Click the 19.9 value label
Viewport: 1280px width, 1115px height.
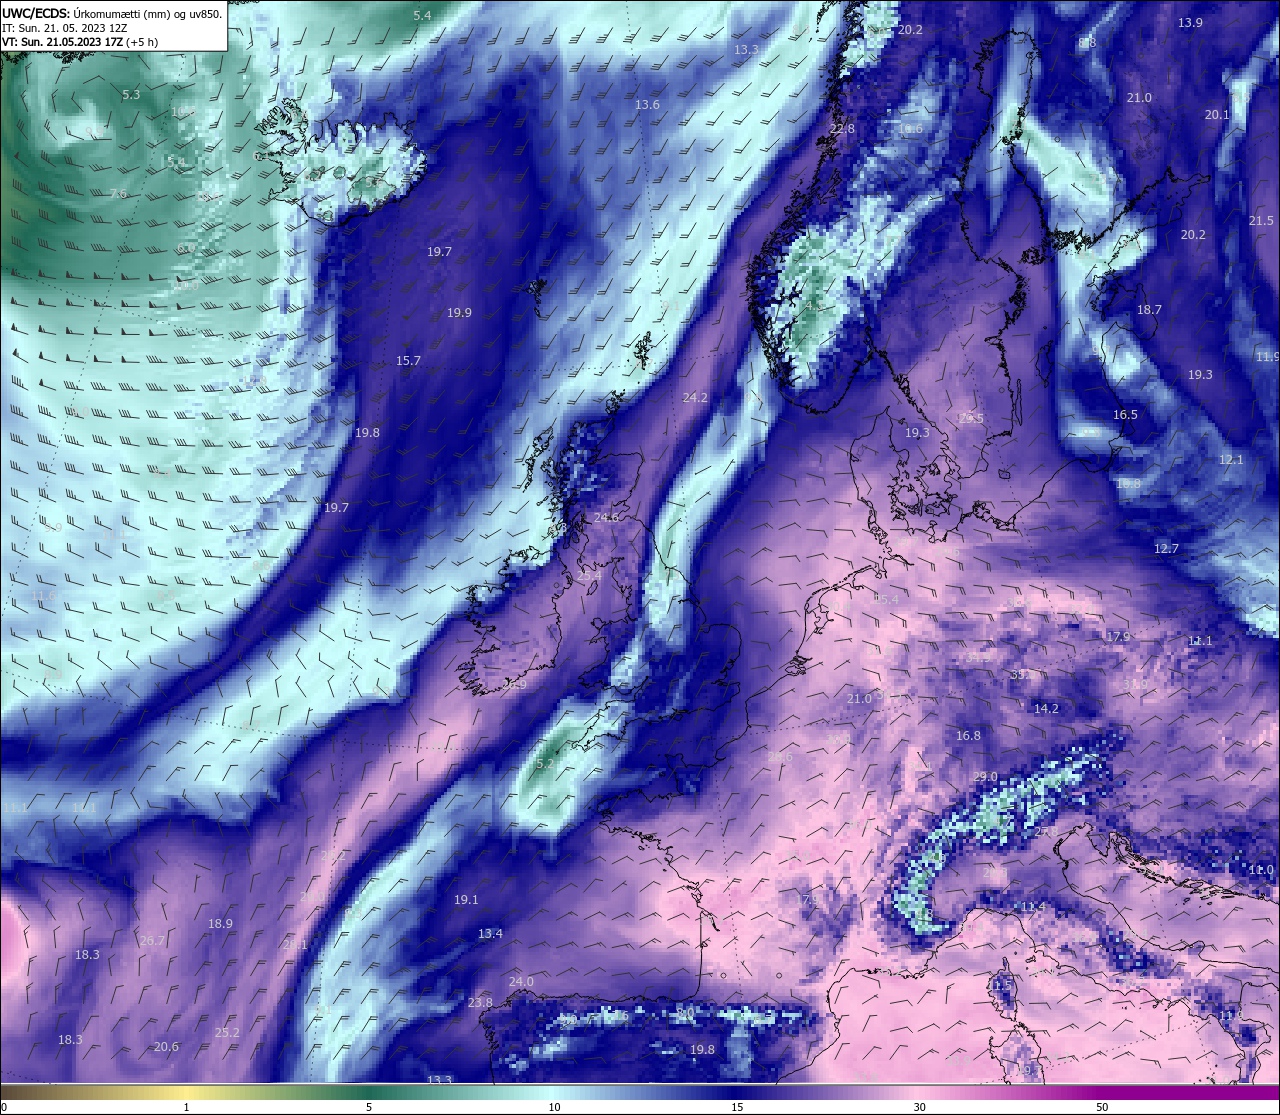click(x=459, y=313)
